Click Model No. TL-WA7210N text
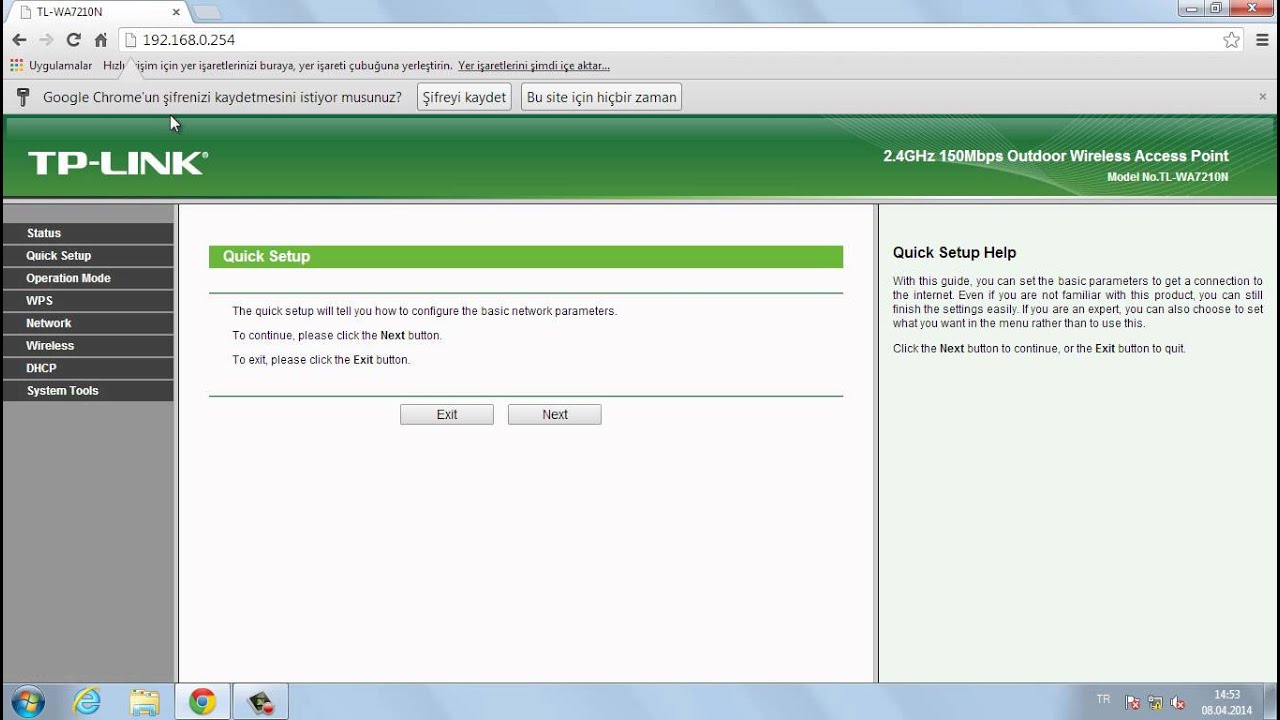Viewport: 1280px width, 720px height. [1167, 177]
